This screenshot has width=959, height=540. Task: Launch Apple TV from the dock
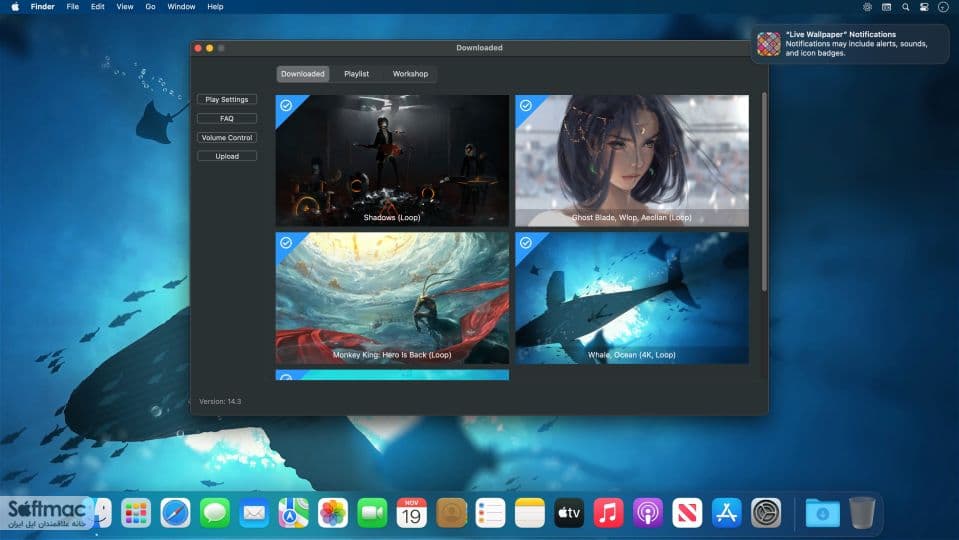pyautogui.click(x=569, y=512)
